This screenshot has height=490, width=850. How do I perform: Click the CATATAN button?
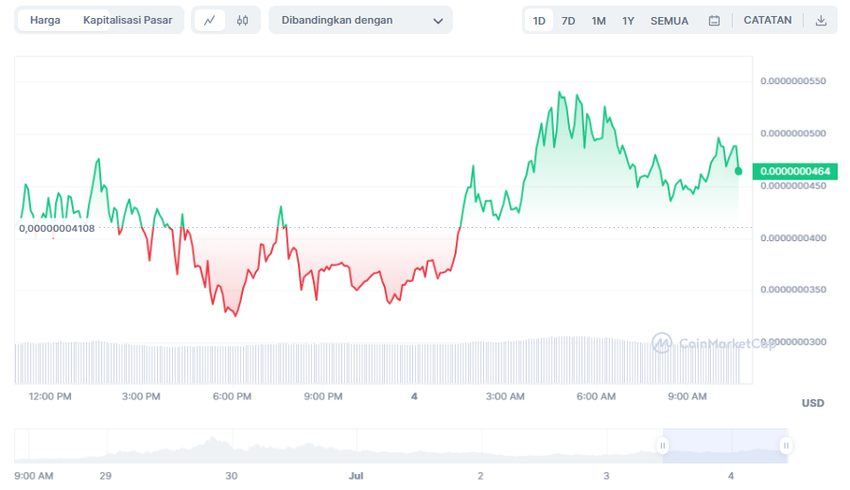click(x=768, y=20)
